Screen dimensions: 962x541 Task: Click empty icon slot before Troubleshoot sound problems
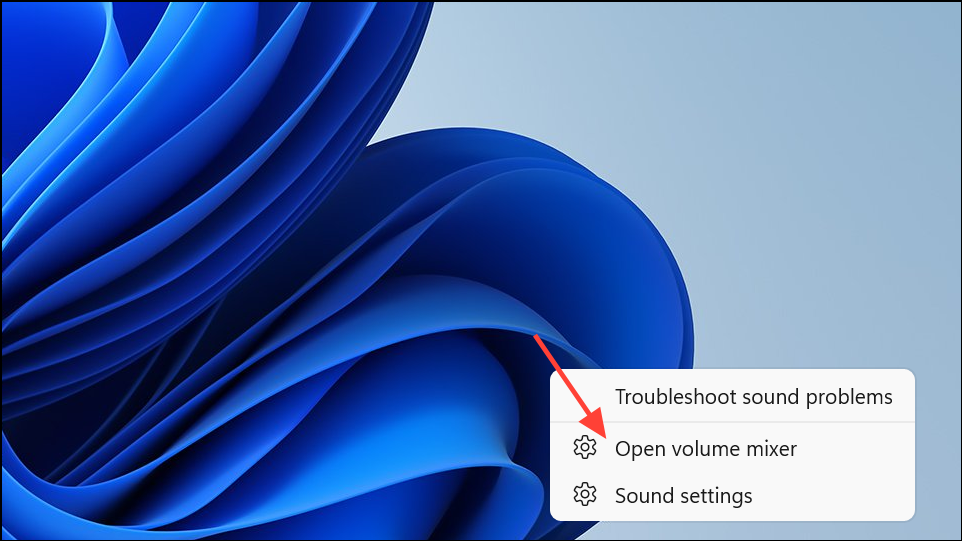(585, 397)
